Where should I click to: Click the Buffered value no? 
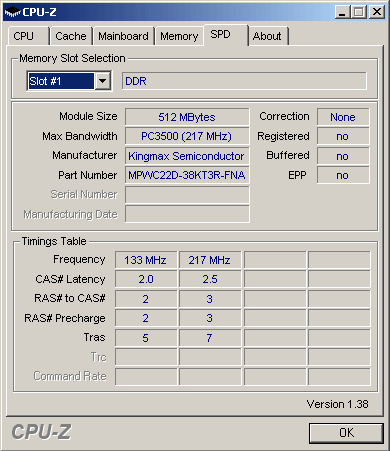pos(343,156)
